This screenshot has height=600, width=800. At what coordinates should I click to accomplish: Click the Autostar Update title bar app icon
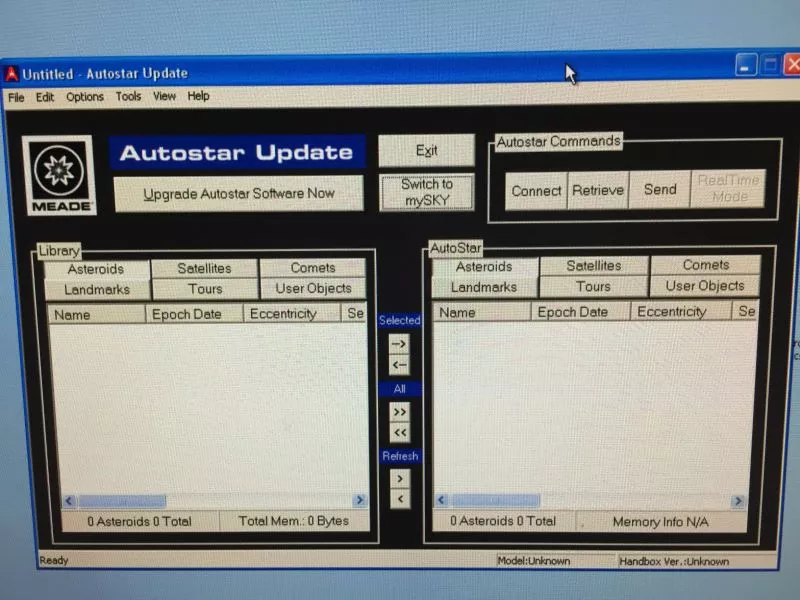(x=11, y=74)
